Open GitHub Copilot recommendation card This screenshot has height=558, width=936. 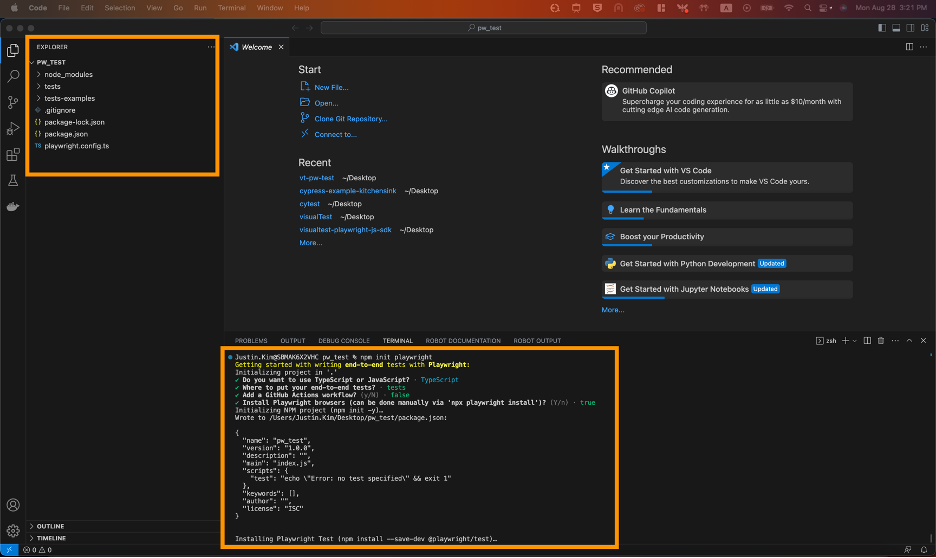[727, 101]
